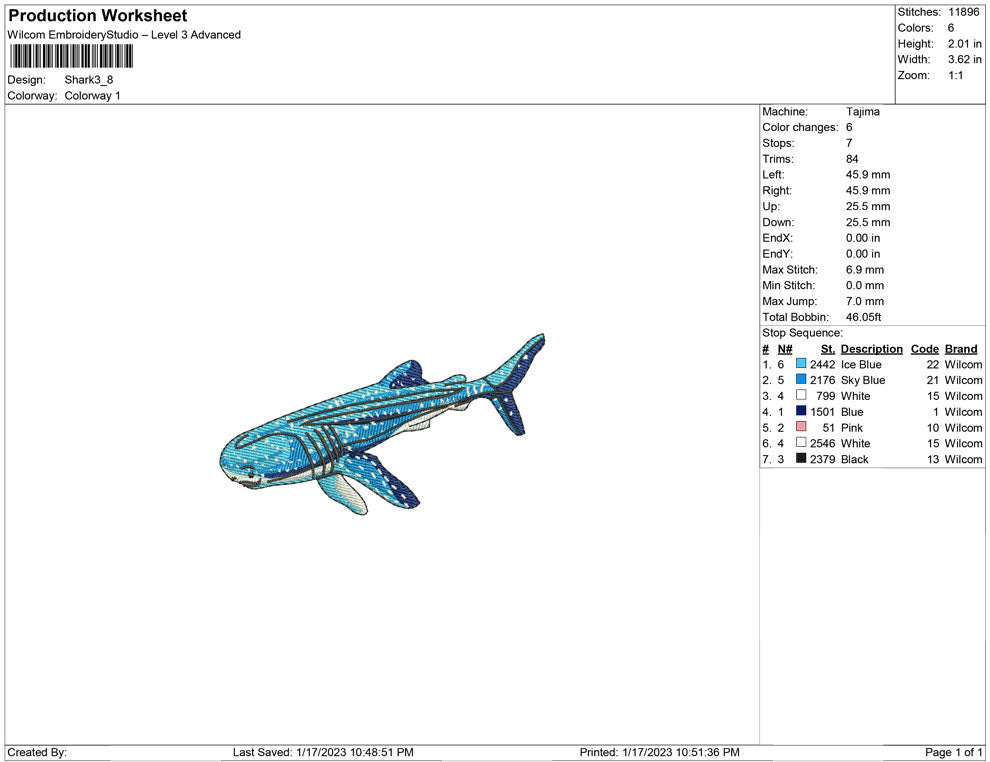Click the Left value 45.9 mm
The height and width of the screenshot is (762, 990).
868,174
